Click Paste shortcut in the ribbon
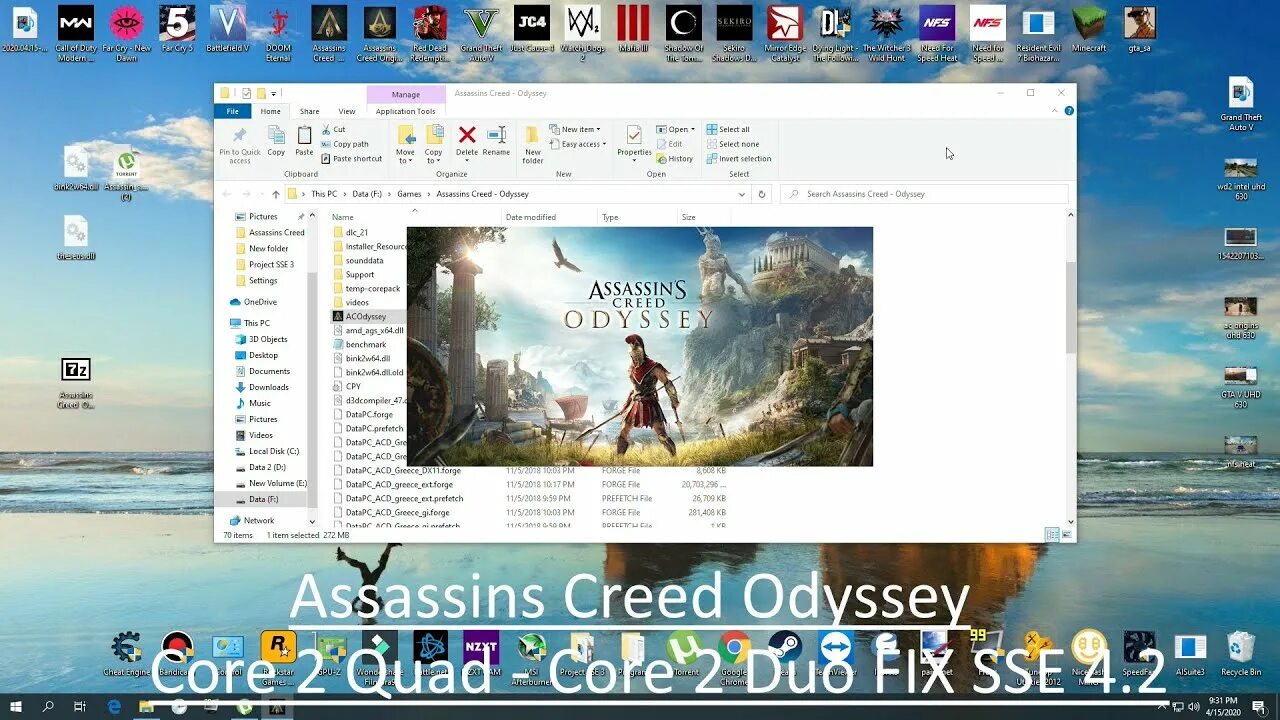Image resolution: width=1280 pixels, height=720 pixels. point(352,158)
